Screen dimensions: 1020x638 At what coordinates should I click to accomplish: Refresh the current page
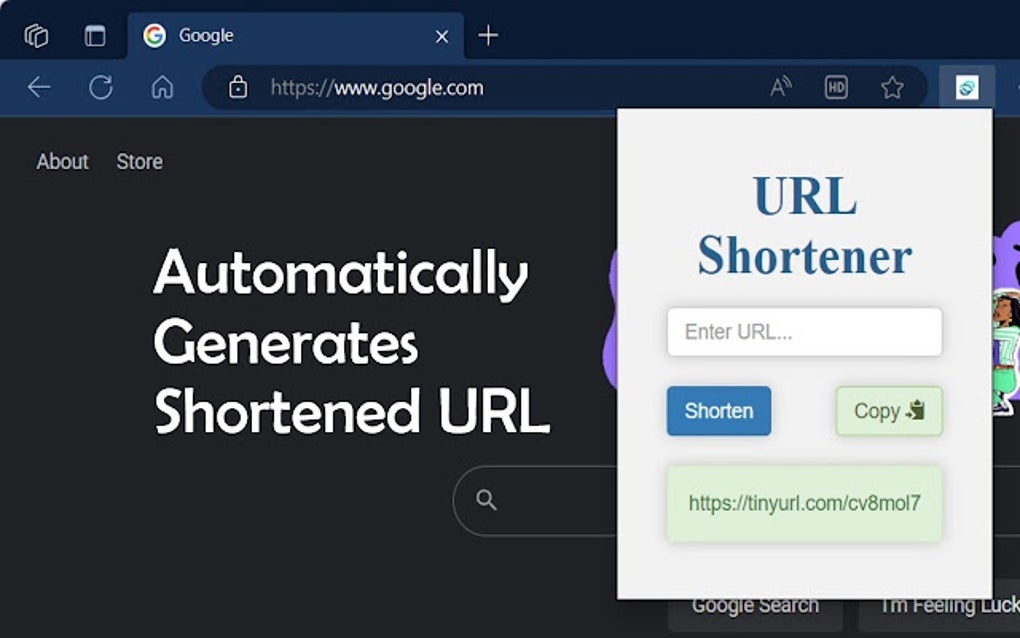(x=100, y=87)
